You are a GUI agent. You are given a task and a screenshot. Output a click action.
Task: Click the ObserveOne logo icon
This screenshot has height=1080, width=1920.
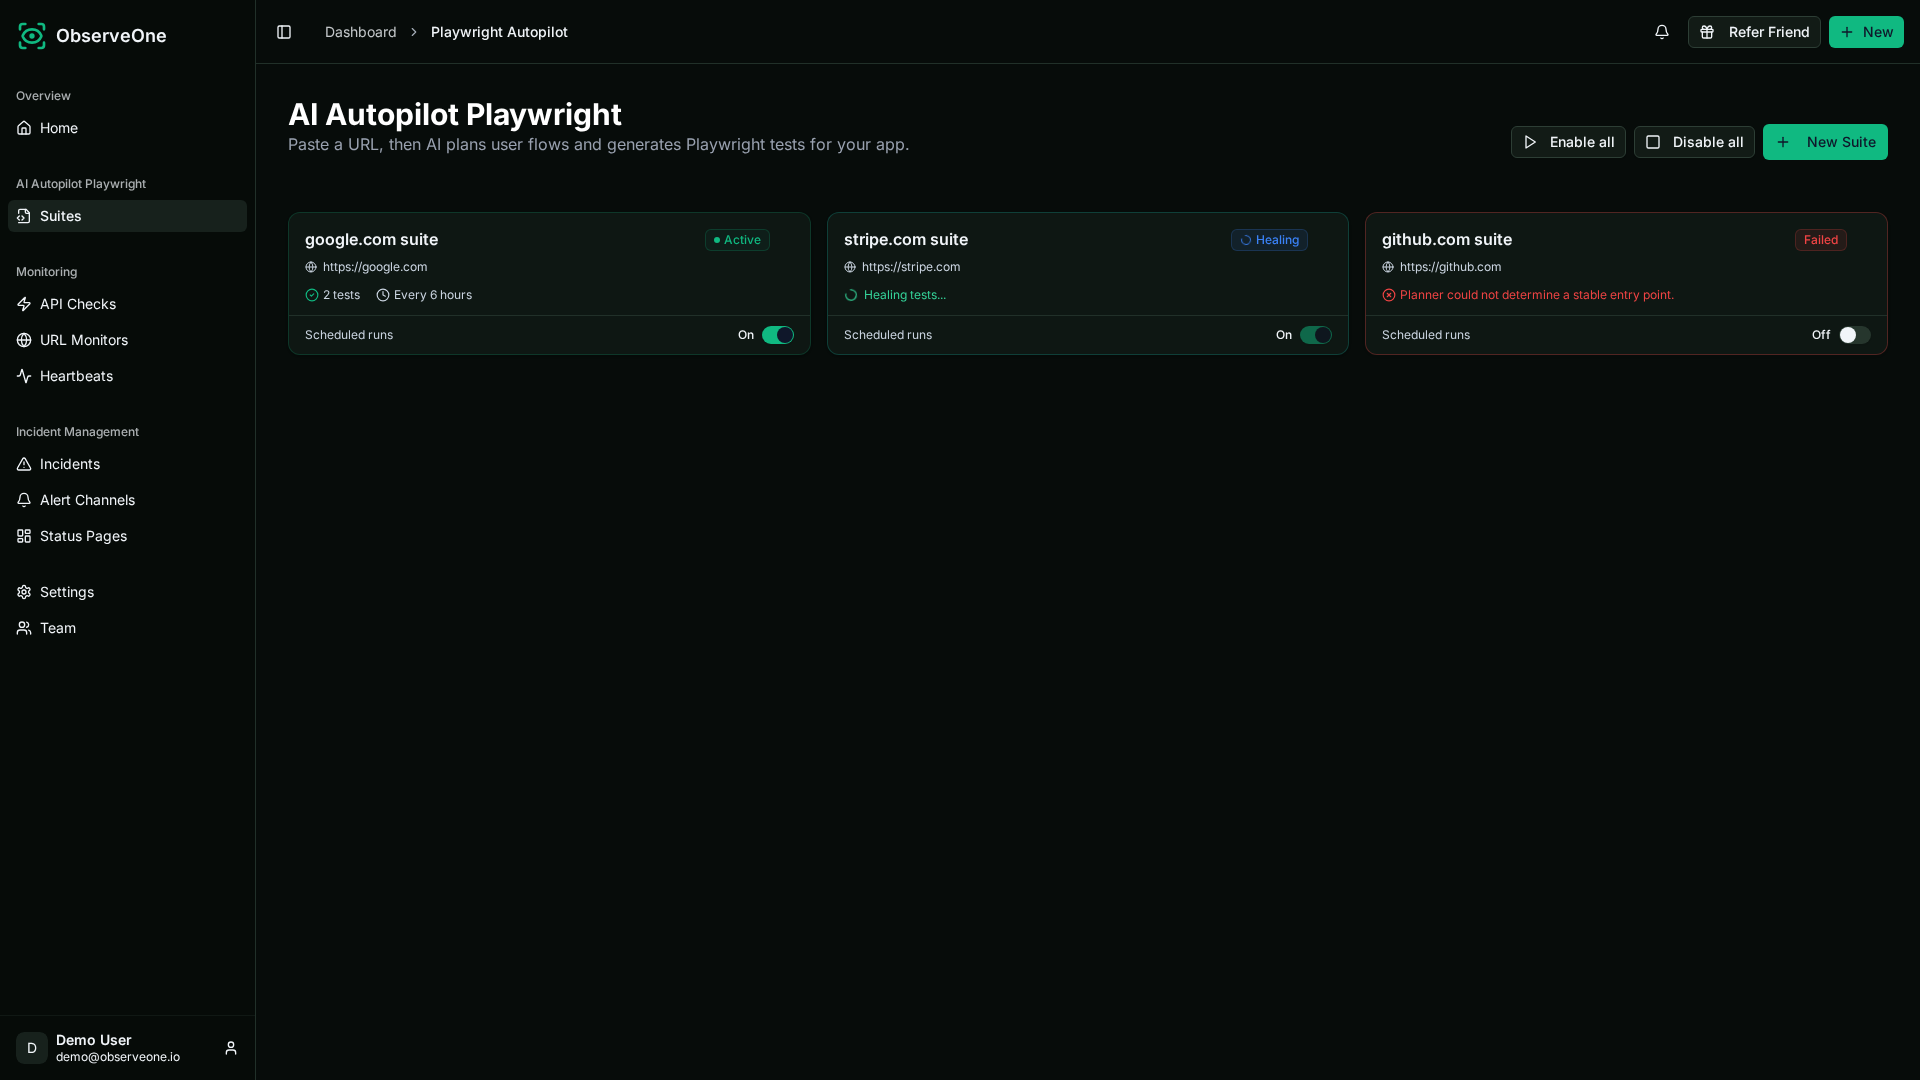32,36
